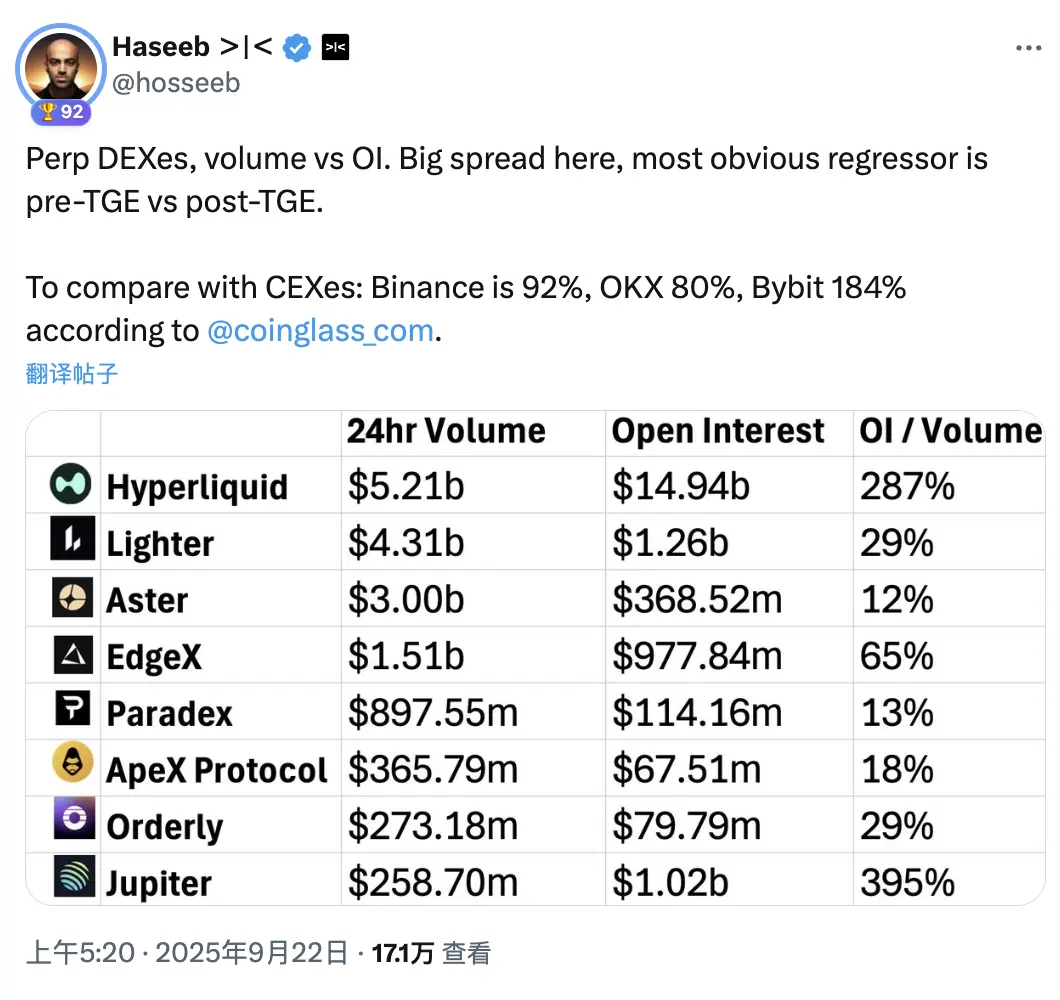Click the Aster logo icon
Viewport: 1060px width, 1000px height.
[x=71, y=598]
